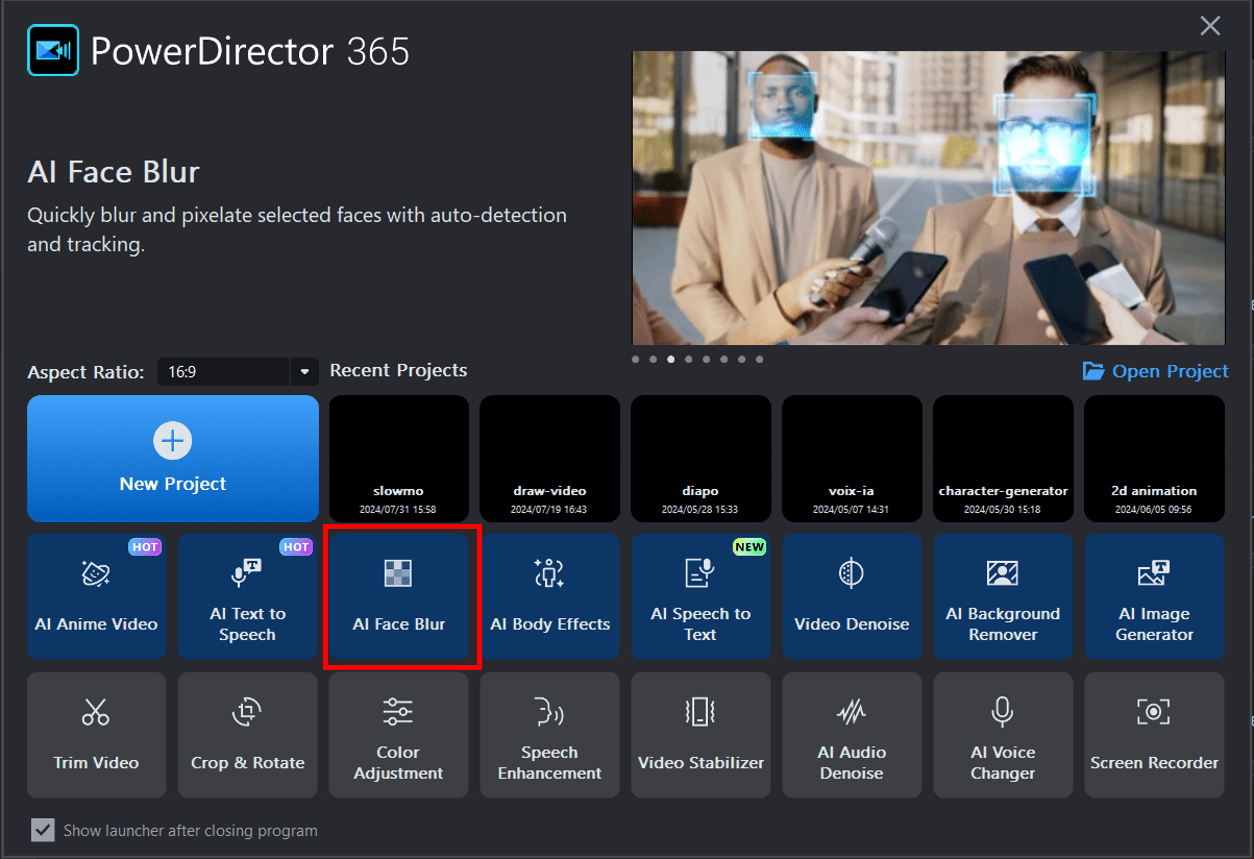This screenshot has width=1254, height=859.
Task: Open the draw-video recent project
Action: (550, 458)
